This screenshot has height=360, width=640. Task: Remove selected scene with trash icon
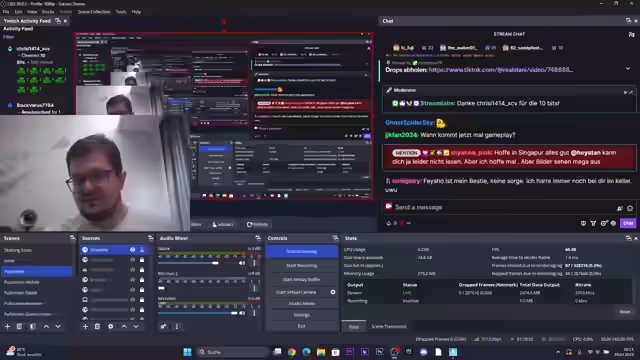click(x=19, y=327)
